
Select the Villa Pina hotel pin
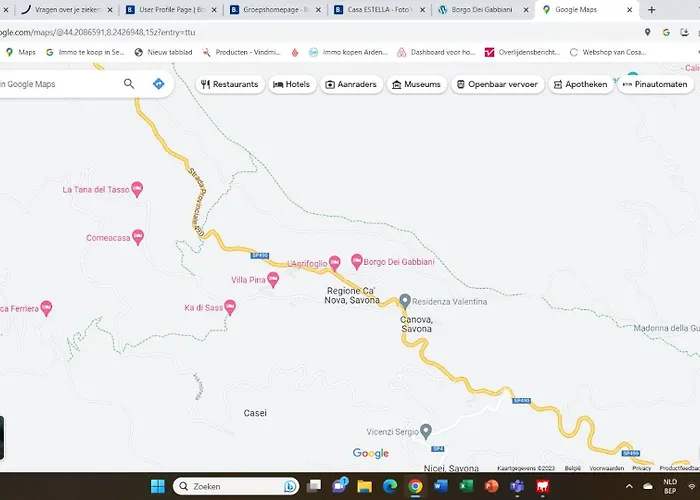[273, 280]
